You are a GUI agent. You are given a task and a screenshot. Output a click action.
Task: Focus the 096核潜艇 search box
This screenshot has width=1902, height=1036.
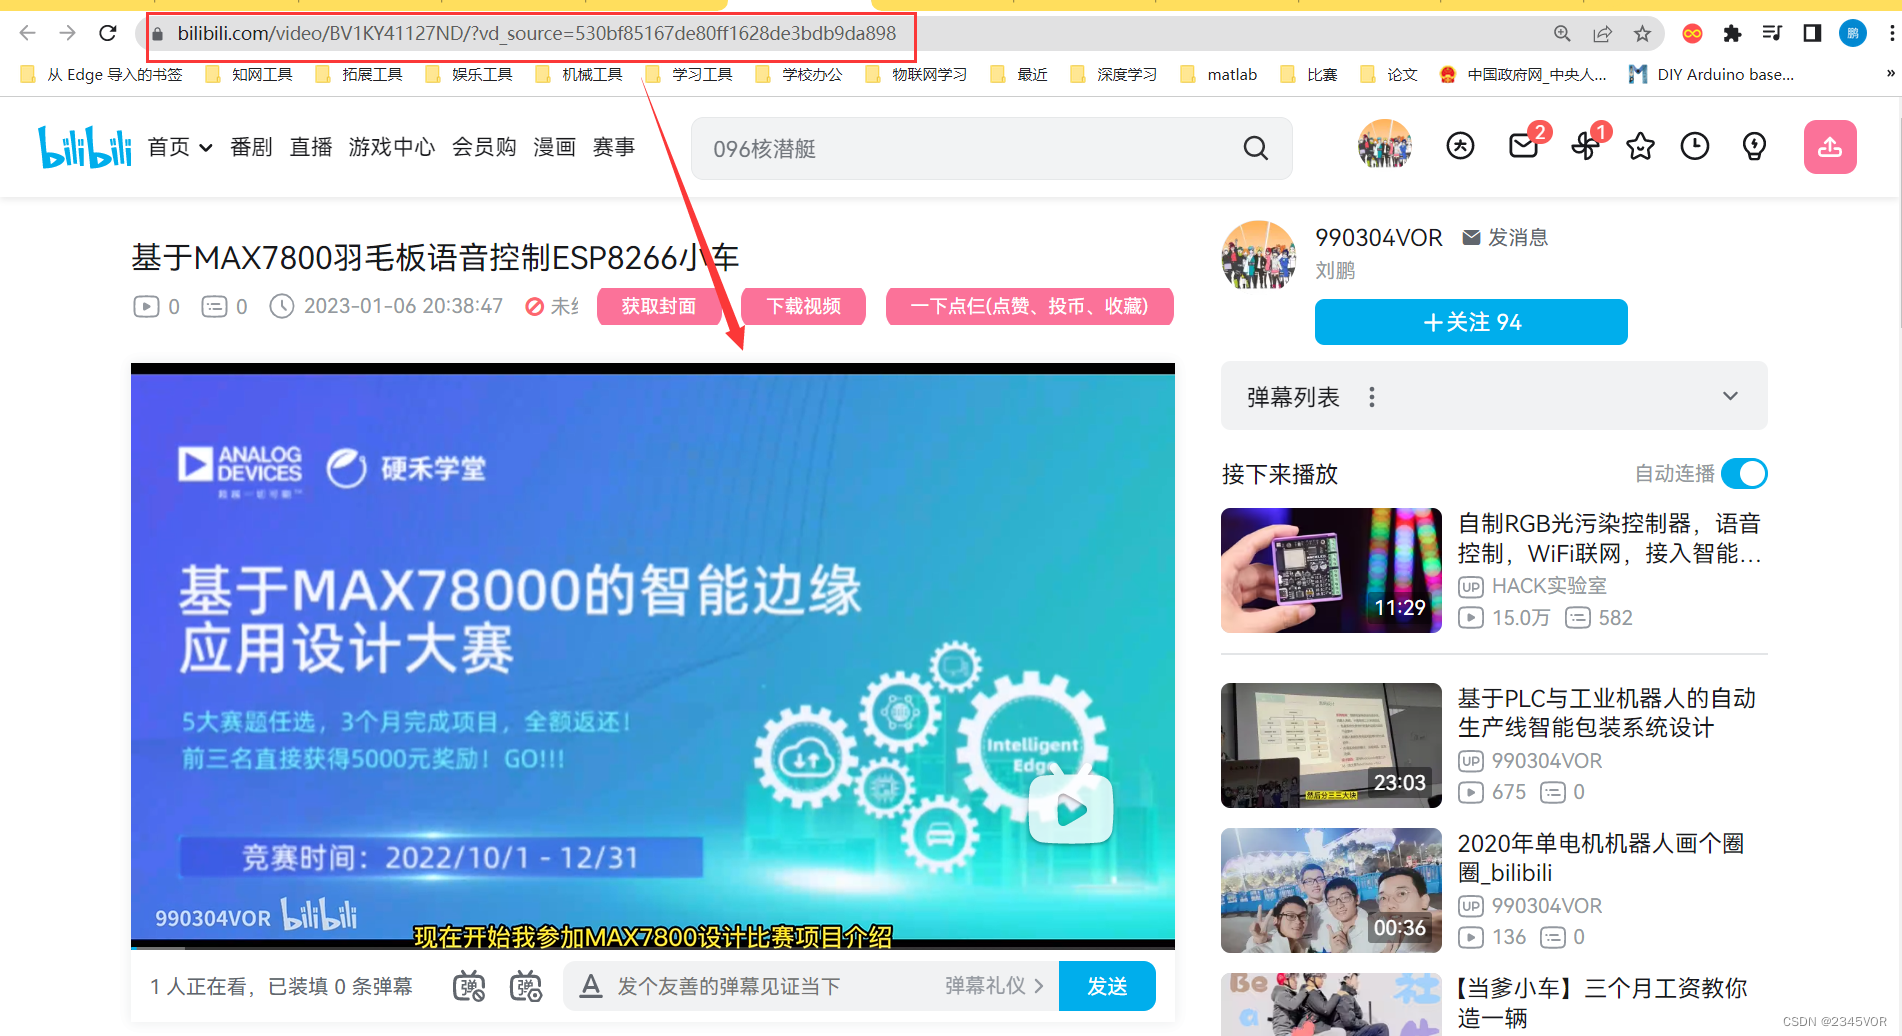click(x=991, y=149)
